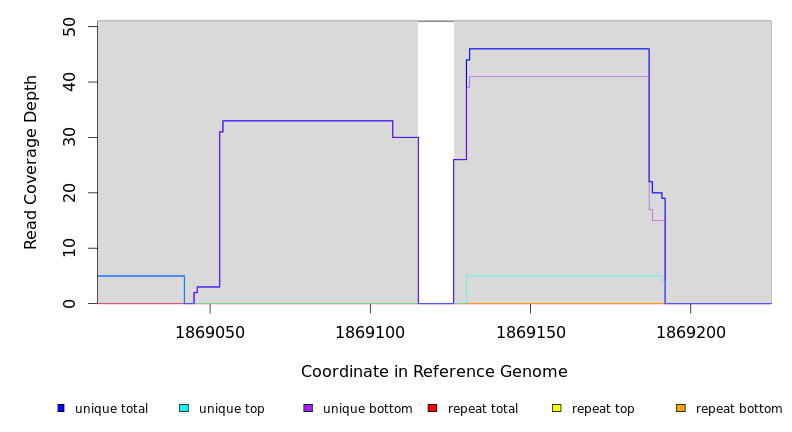Click the cyan unique top legend swatch
792x432 pixels.
coord(184,408)
